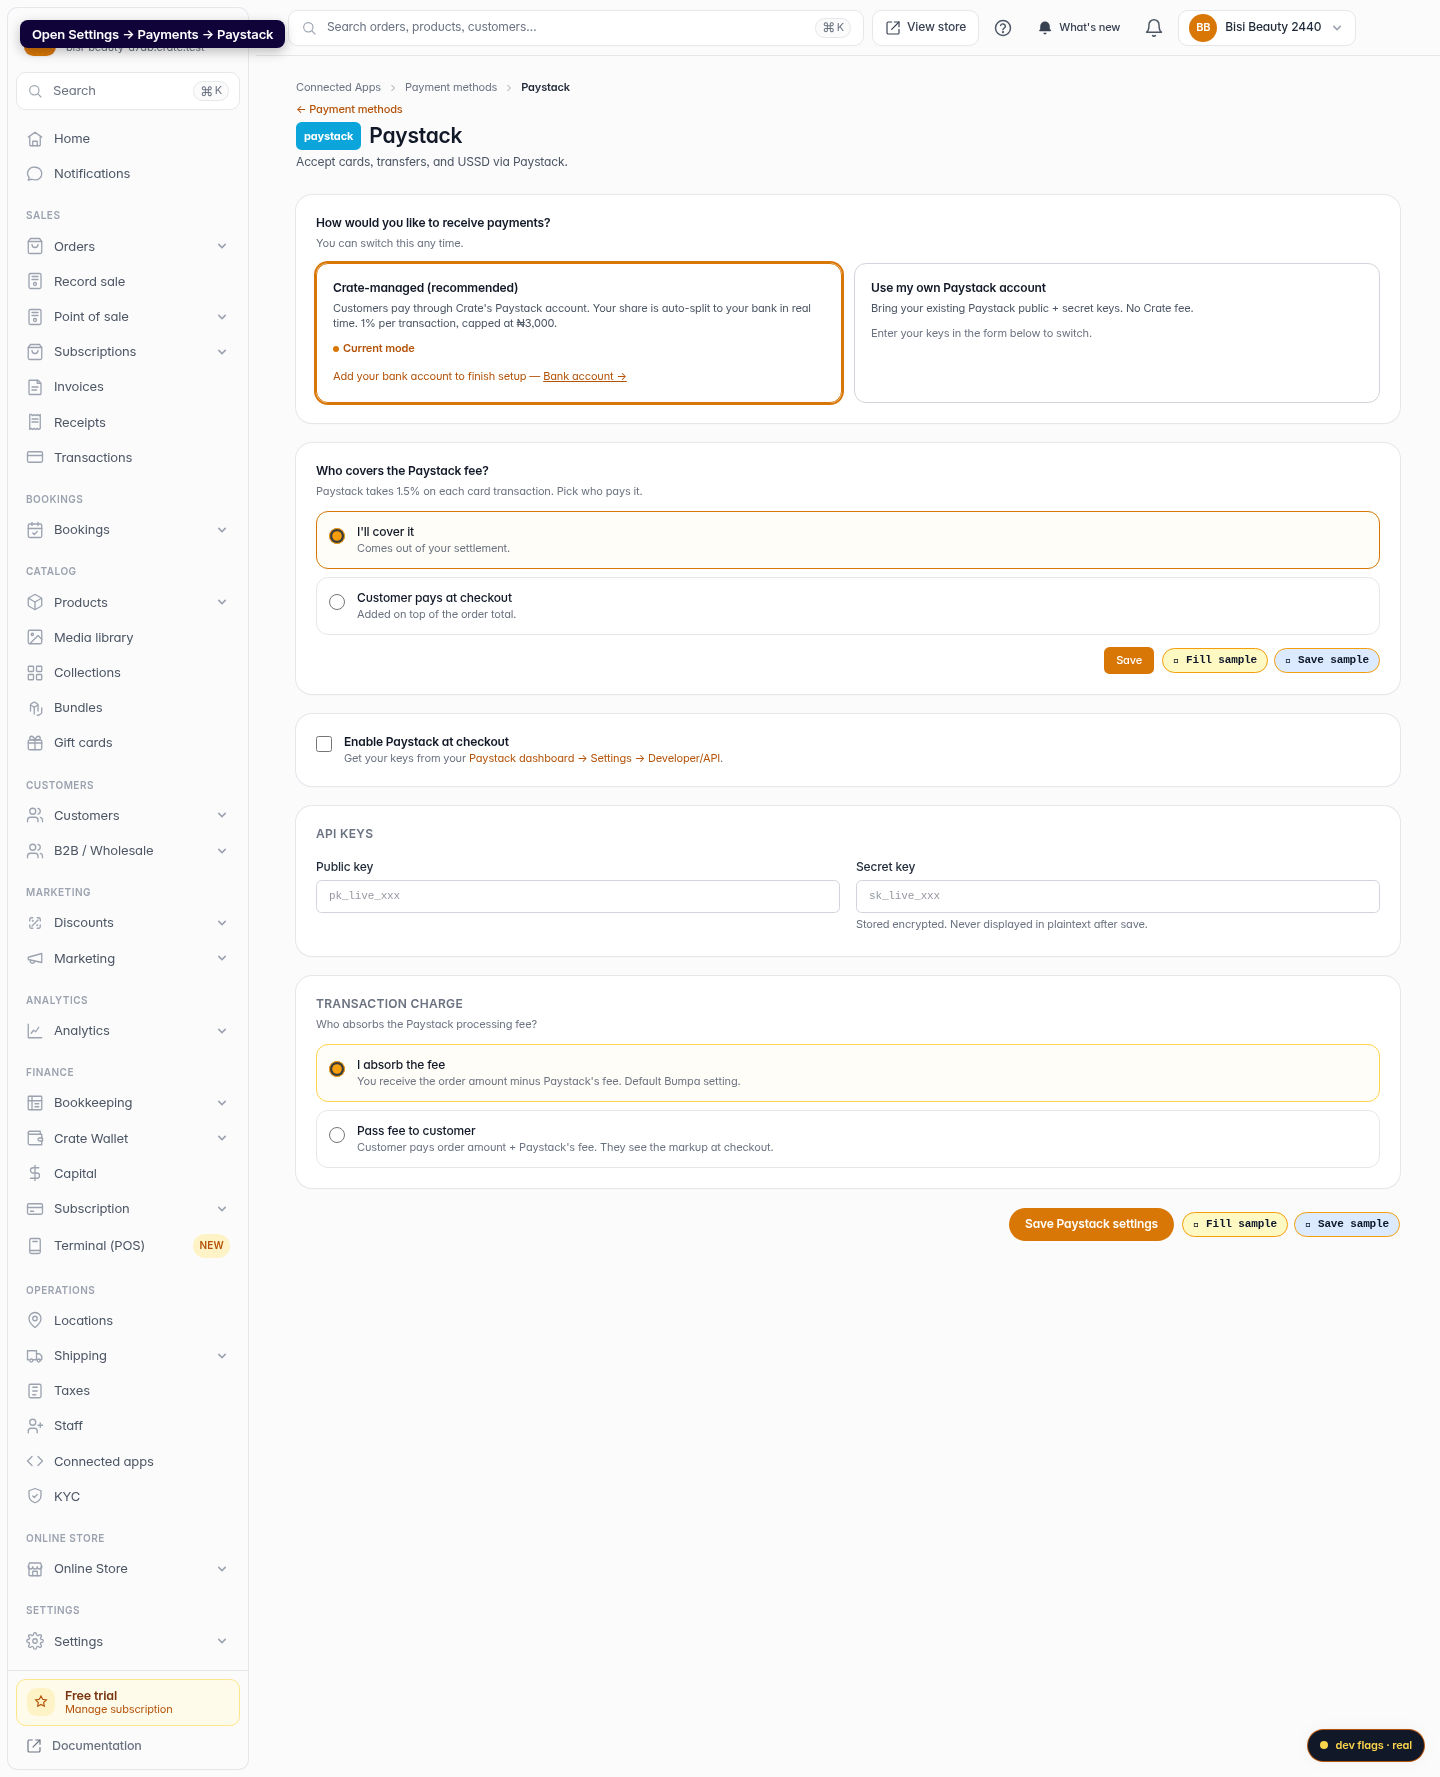The width and height of the screenshot is (1440, 1777).
Task: Expand the B2B / Wholesale chevron
Action: coord(222,851)
